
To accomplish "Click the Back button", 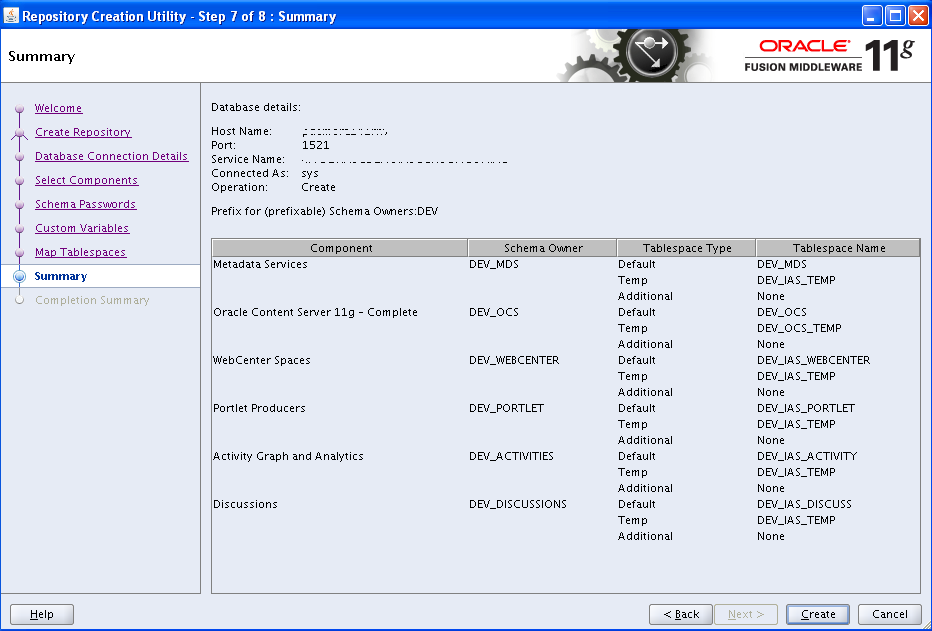I will [x=681, y=614].
